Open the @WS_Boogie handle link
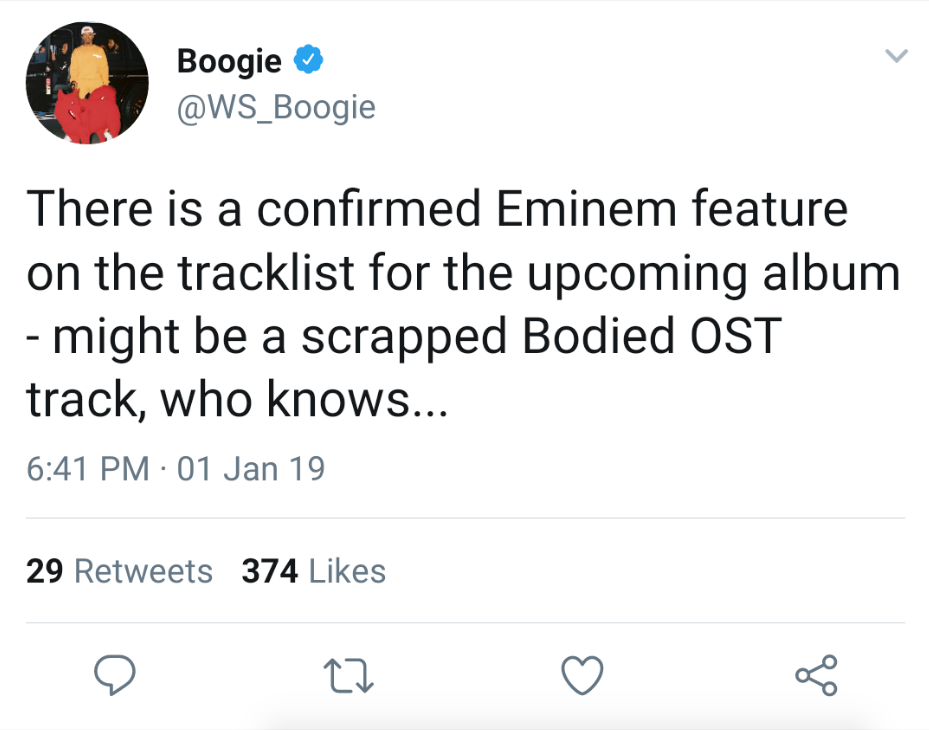This screenshot has width=929, height=730. point(276,107)
